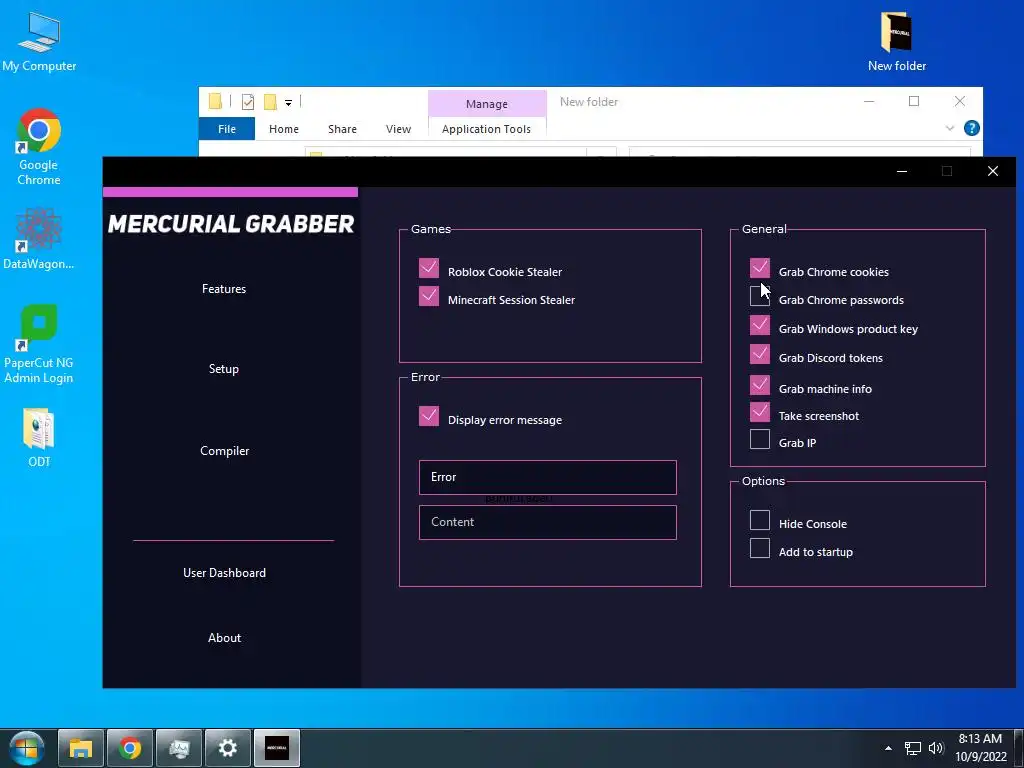The image size is (1024, 768).
Task: Toggle the Grab Chrome cookies checkbox
Action: (x=760, y=268)
